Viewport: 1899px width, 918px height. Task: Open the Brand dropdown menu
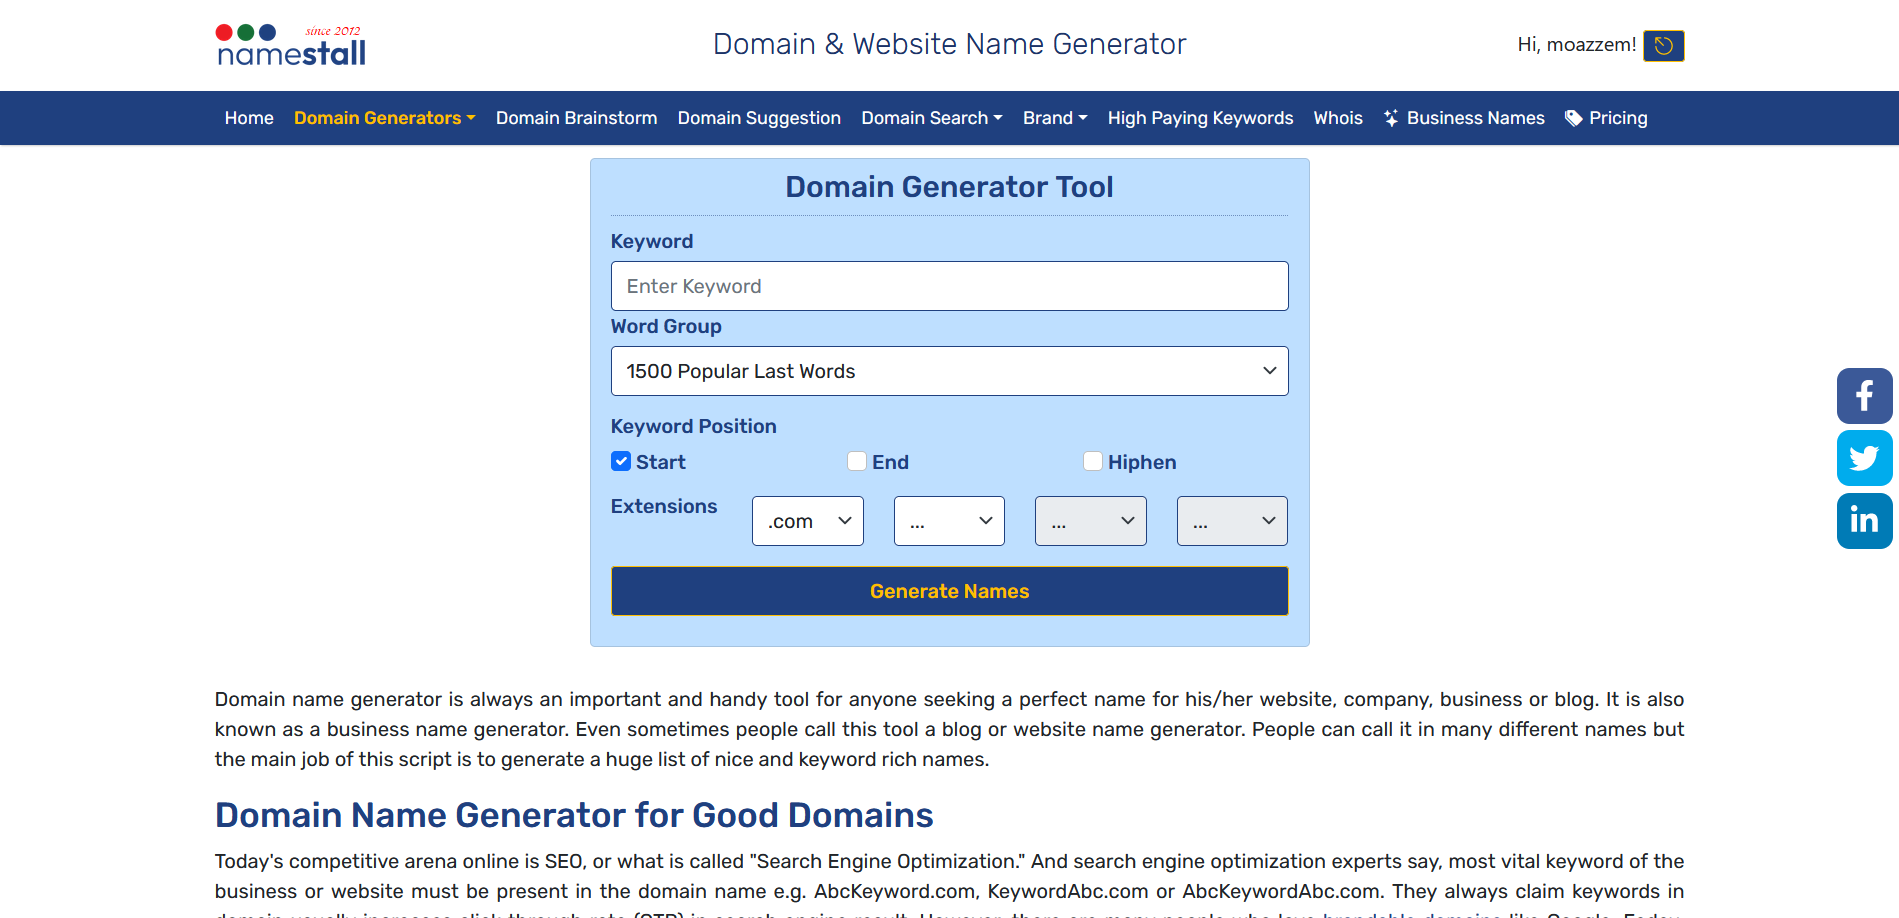pos(1054,117)
